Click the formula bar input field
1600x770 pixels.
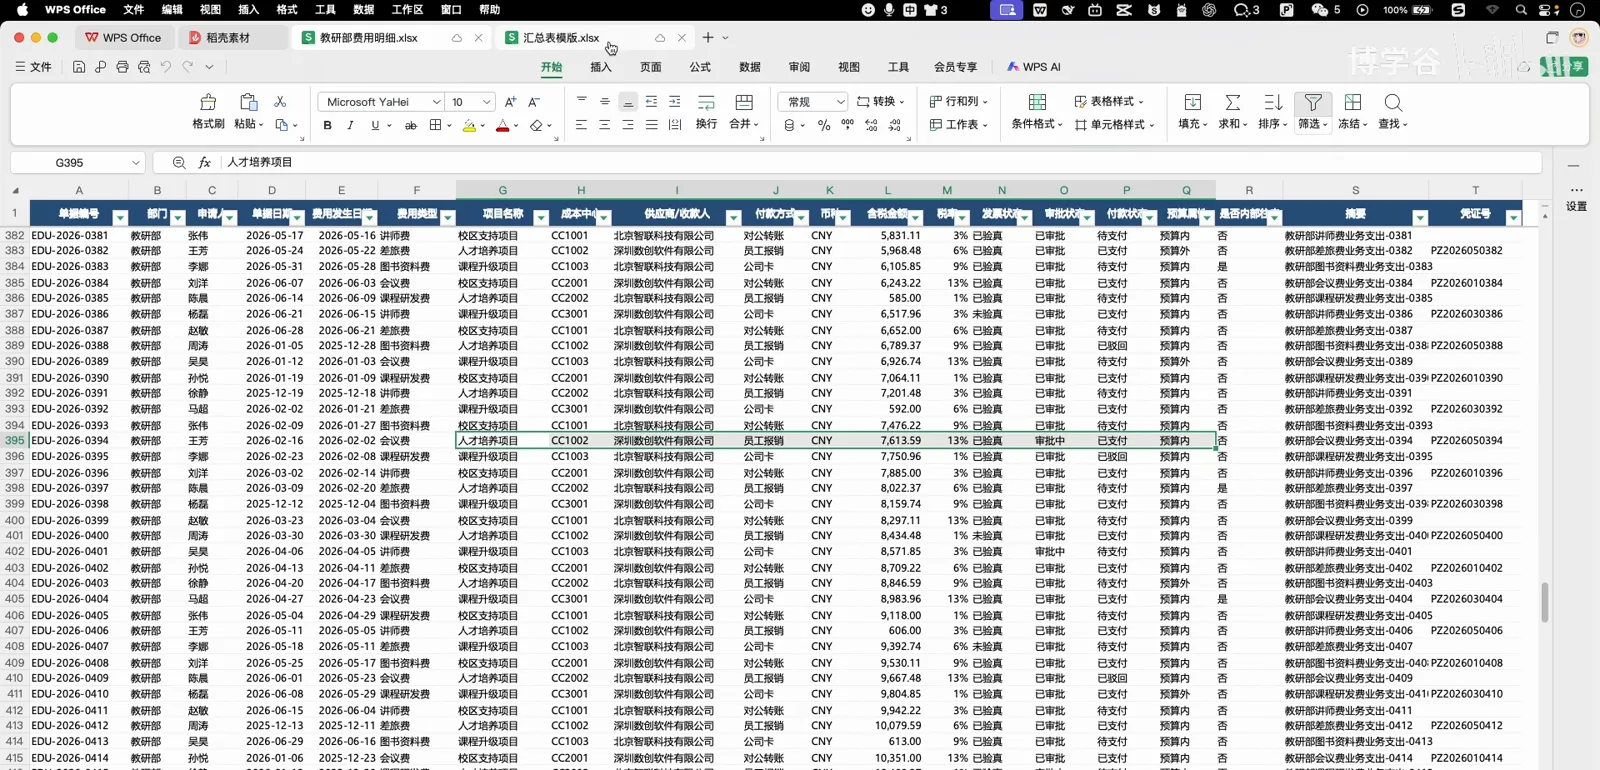tap(880, 162)
